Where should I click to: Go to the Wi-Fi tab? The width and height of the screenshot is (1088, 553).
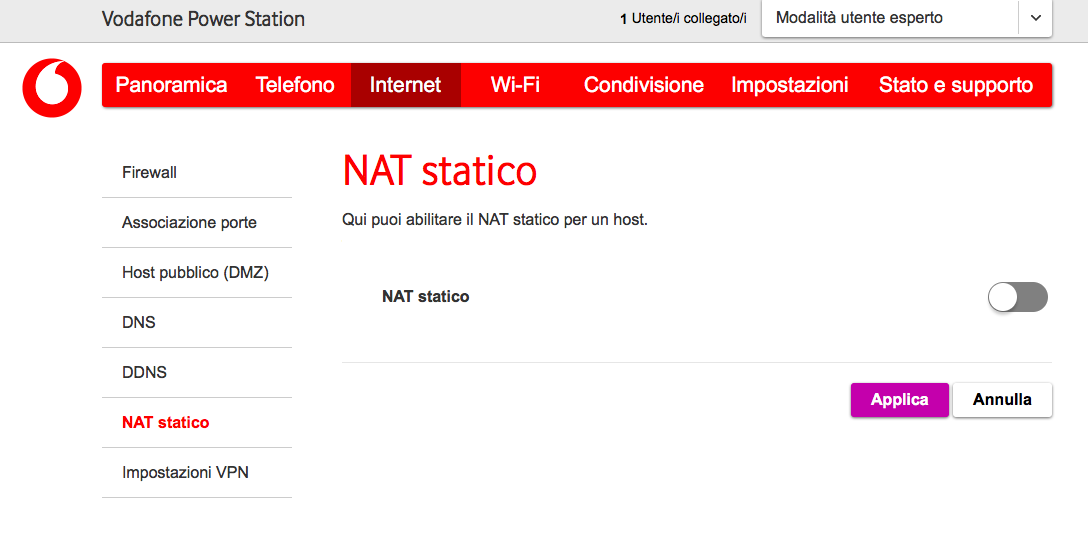(x=515, y=85)
